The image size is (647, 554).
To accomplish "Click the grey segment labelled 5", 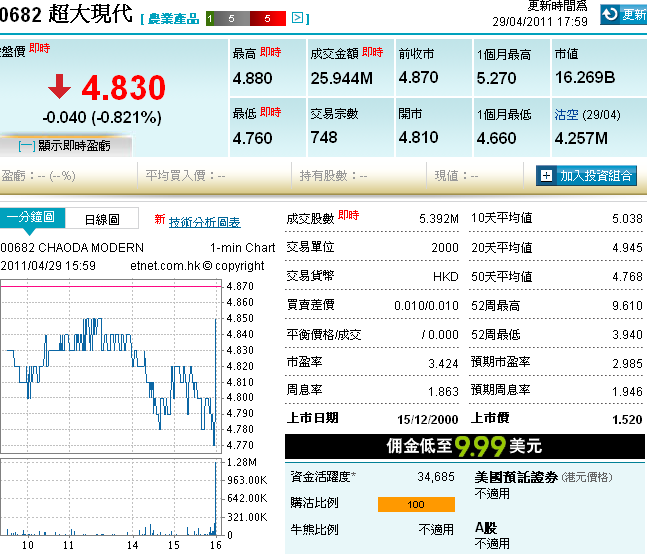I will [232, 19].
